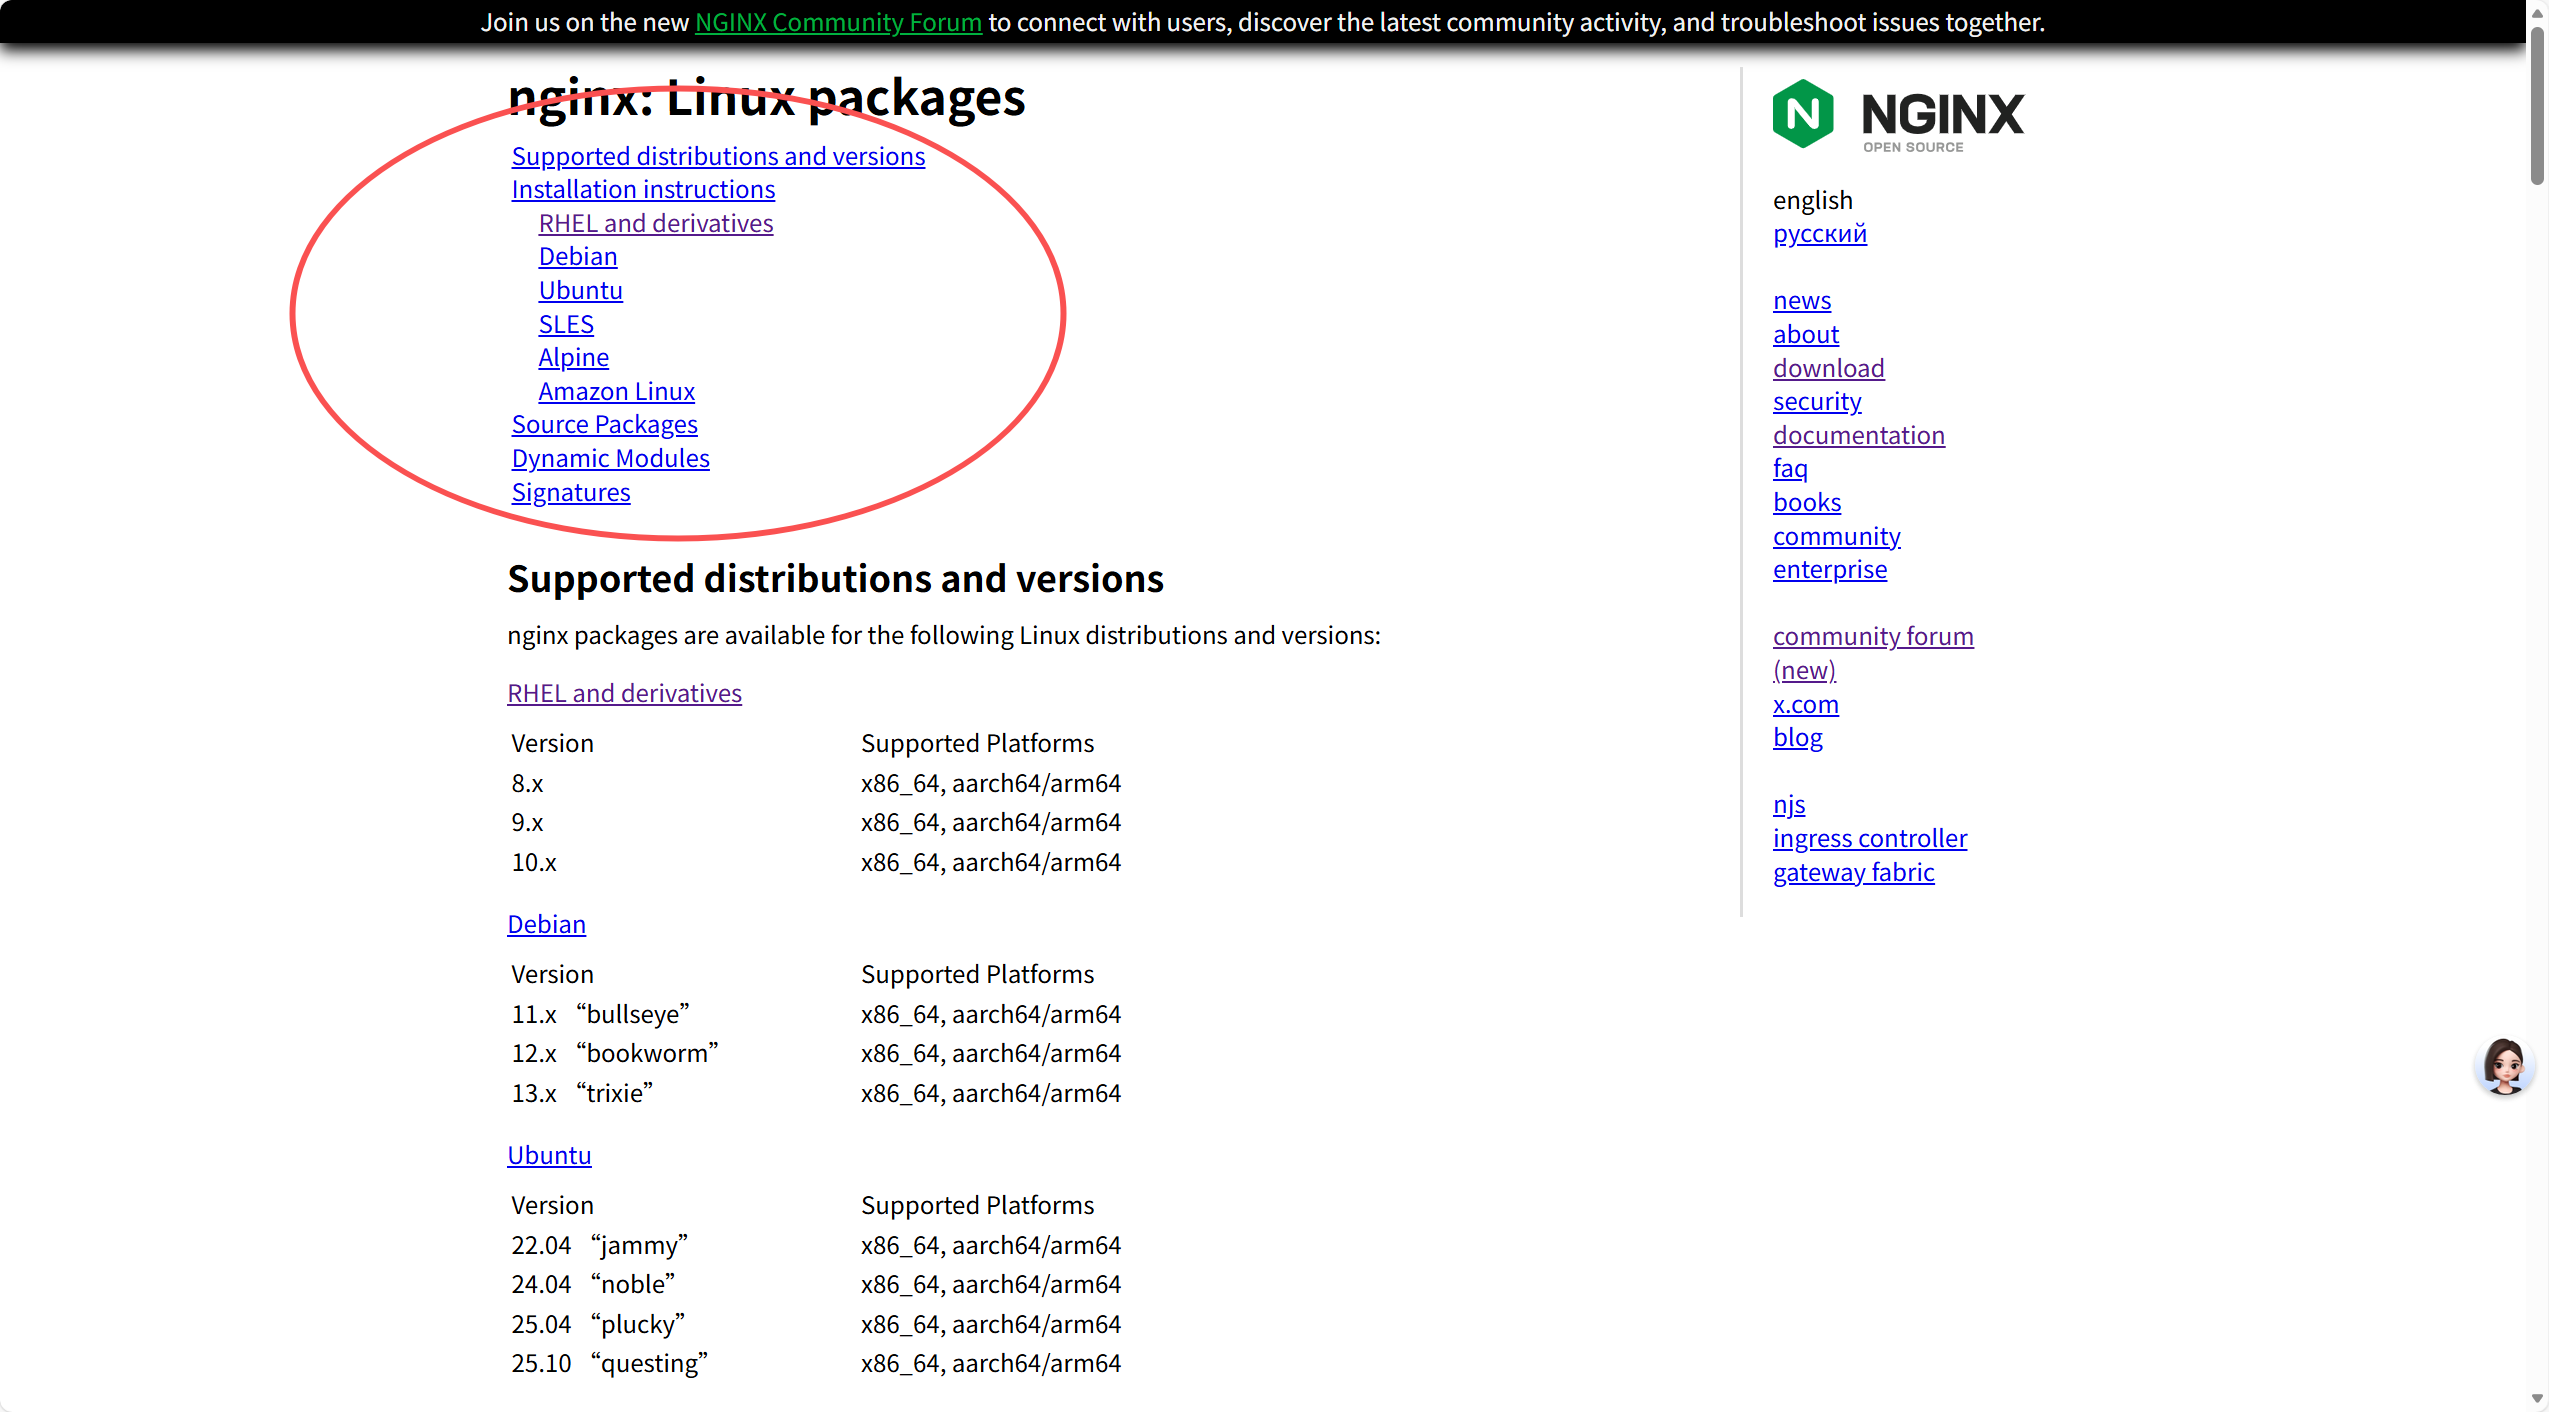The height and width of the screenshot is (1412, 2549).
Task: Jump to Amazon Linux installation section
Action: tap(616, 391)
